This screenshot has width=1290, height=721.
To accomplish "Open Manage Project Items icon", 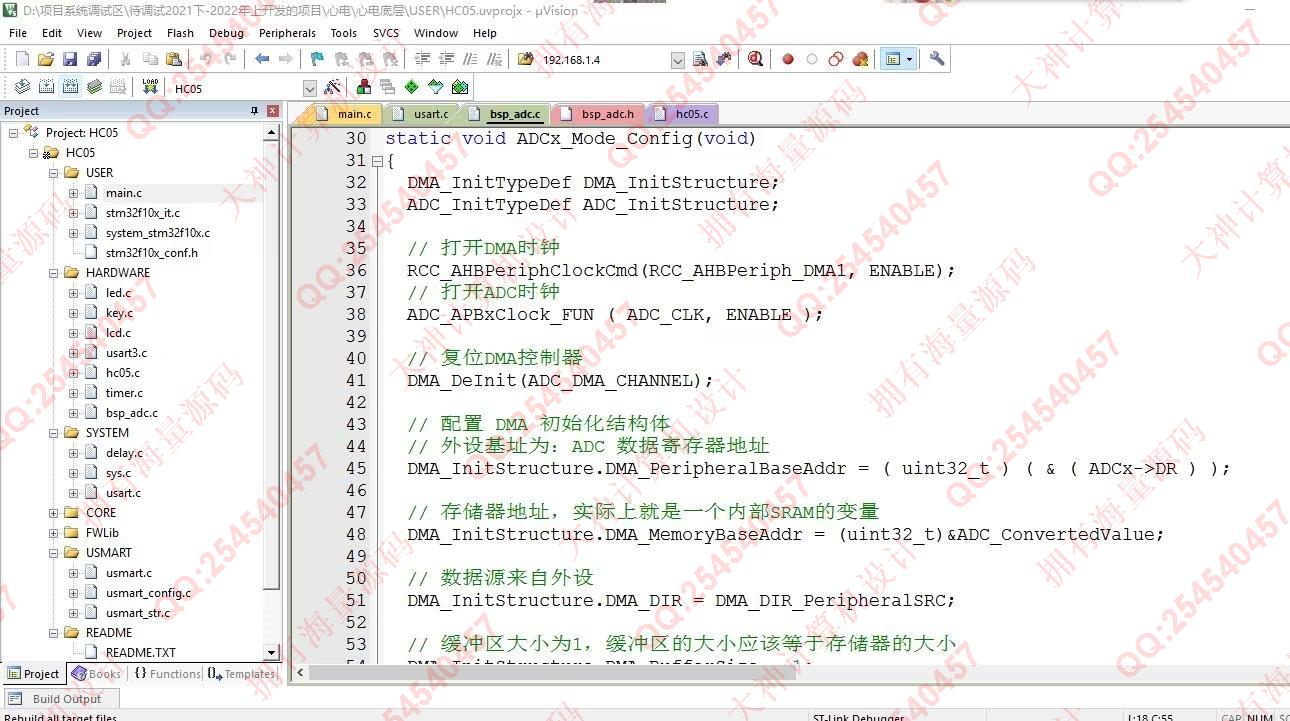I will 364,87.
